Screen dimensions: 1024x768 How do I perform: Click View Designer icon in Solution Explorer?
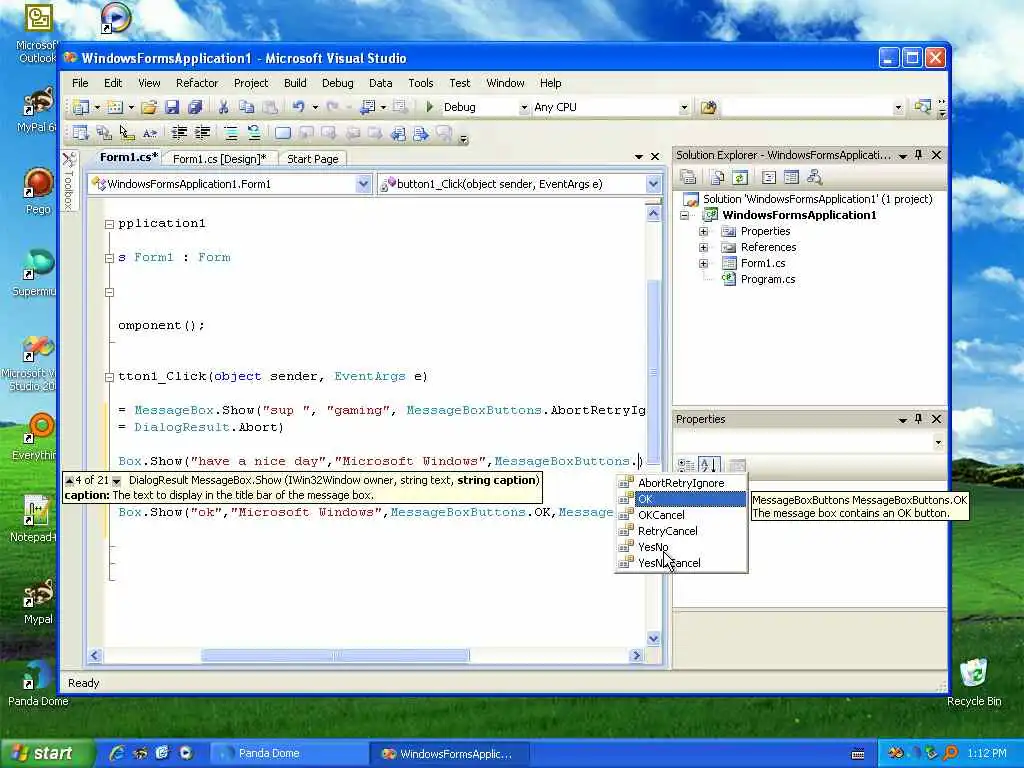791,177
